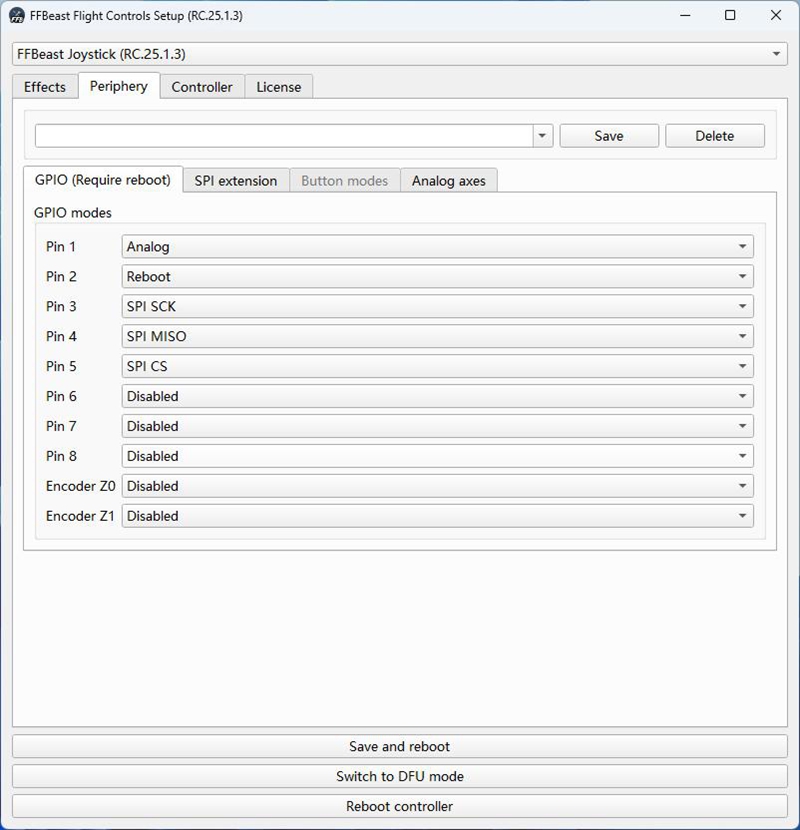Image resolution: width=800 pixels, height=830 pixels.
Task: Click the Reboot controller button
Action: [399, 807]
